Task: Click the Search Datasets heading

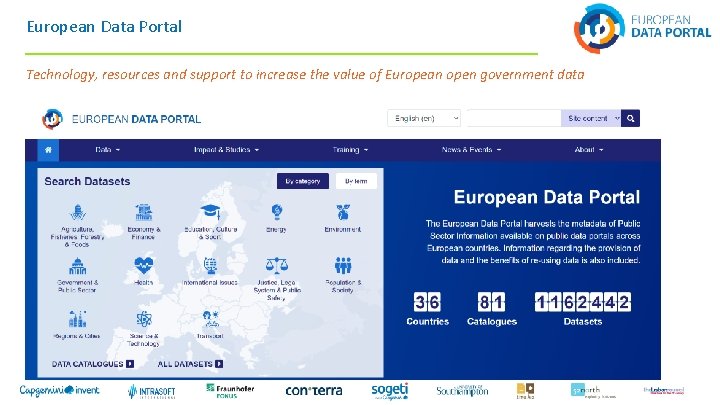Action: [x=87, y=181]
